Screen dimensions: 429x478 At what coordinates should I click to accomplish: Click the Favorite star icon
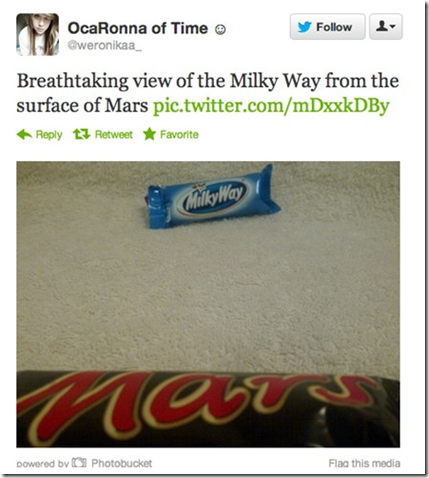pos(149,134)
